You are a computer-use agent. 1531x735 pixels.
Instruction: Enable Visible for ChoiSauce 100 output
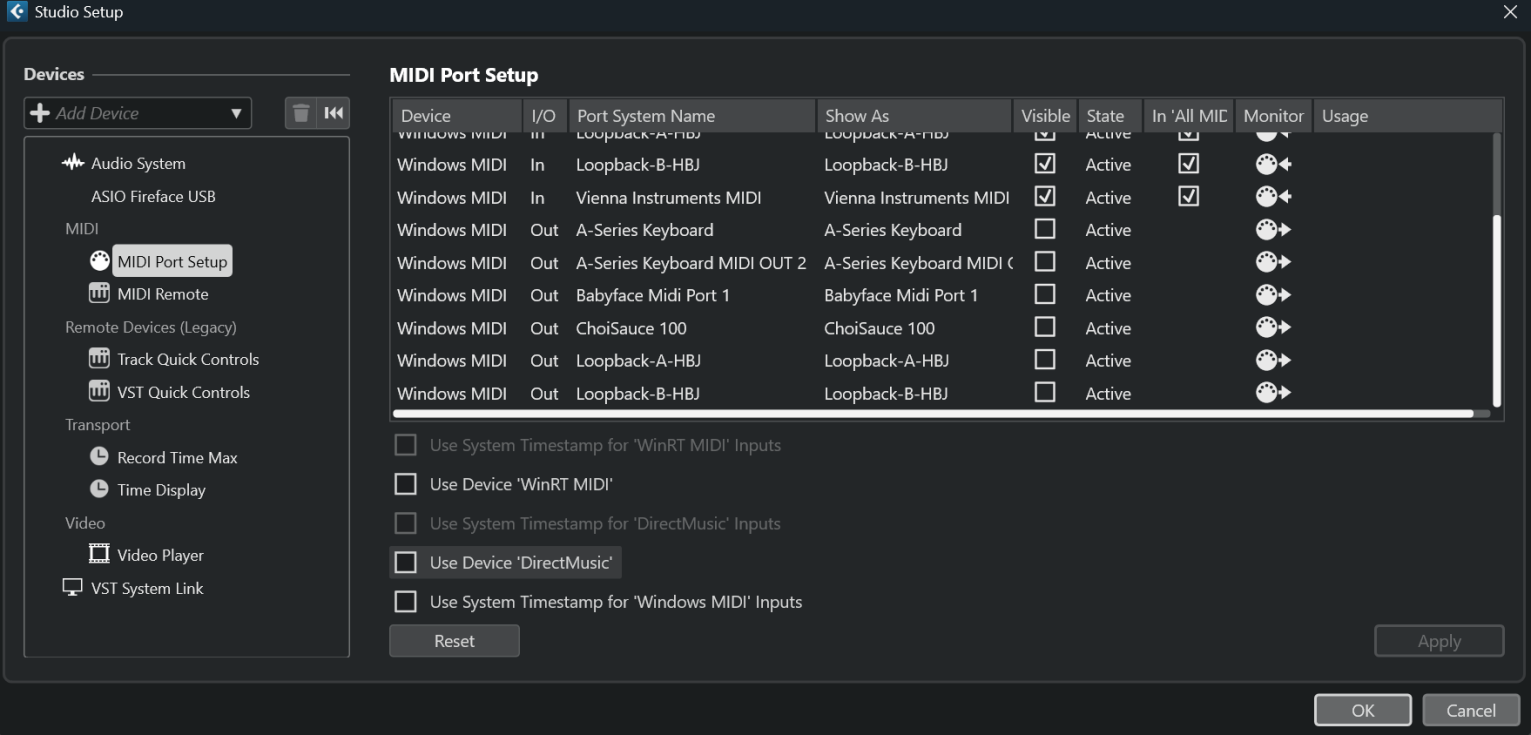coord(1045,327)
